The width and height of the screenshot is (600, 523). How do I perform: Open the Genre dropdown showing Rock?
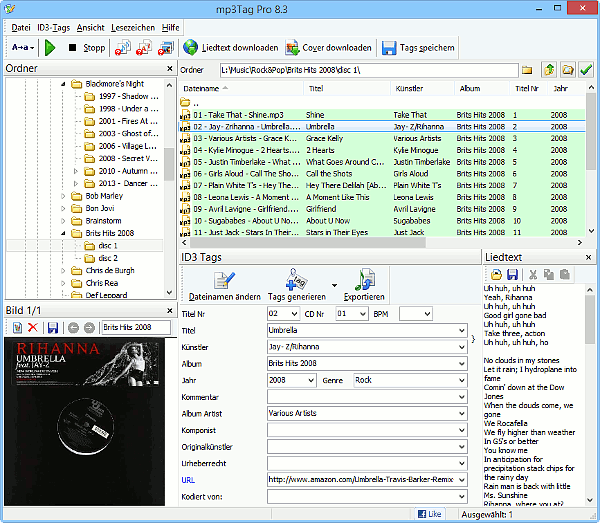(461, 380)
